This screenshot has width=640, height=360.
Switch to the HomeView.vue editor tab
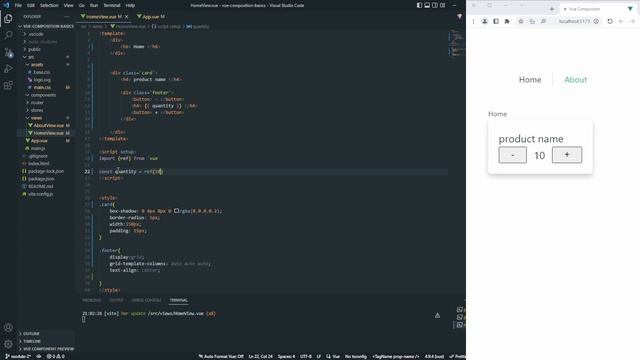click(x=101, y=17)
